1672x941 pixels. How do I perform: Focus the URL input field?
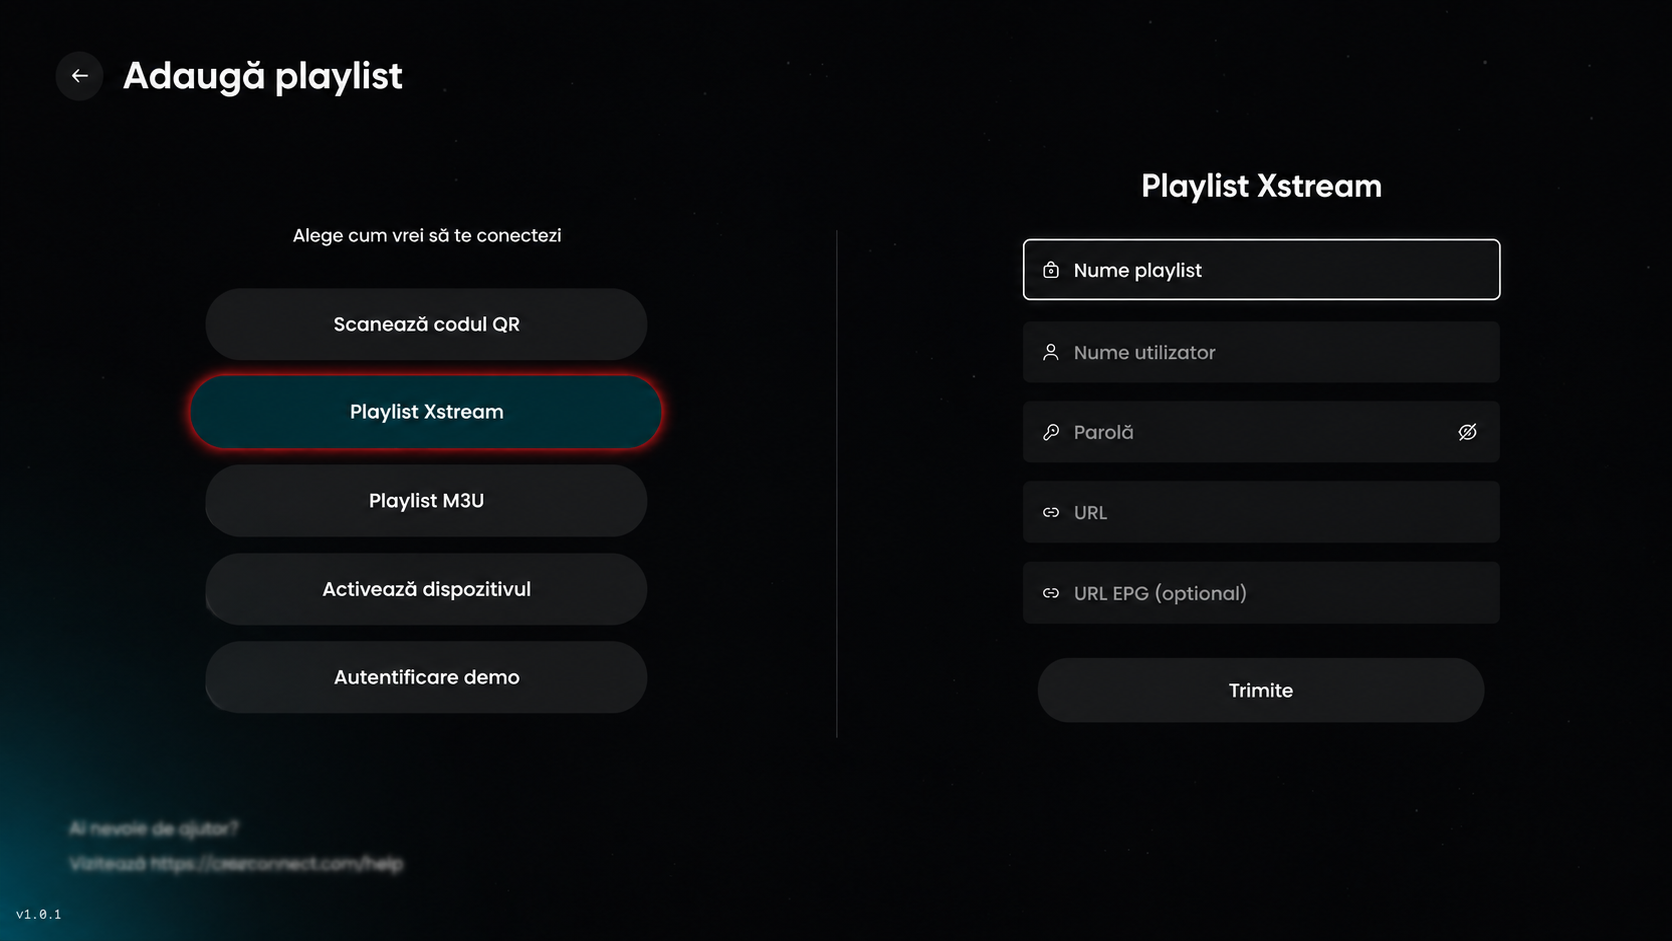[1261, 512]
